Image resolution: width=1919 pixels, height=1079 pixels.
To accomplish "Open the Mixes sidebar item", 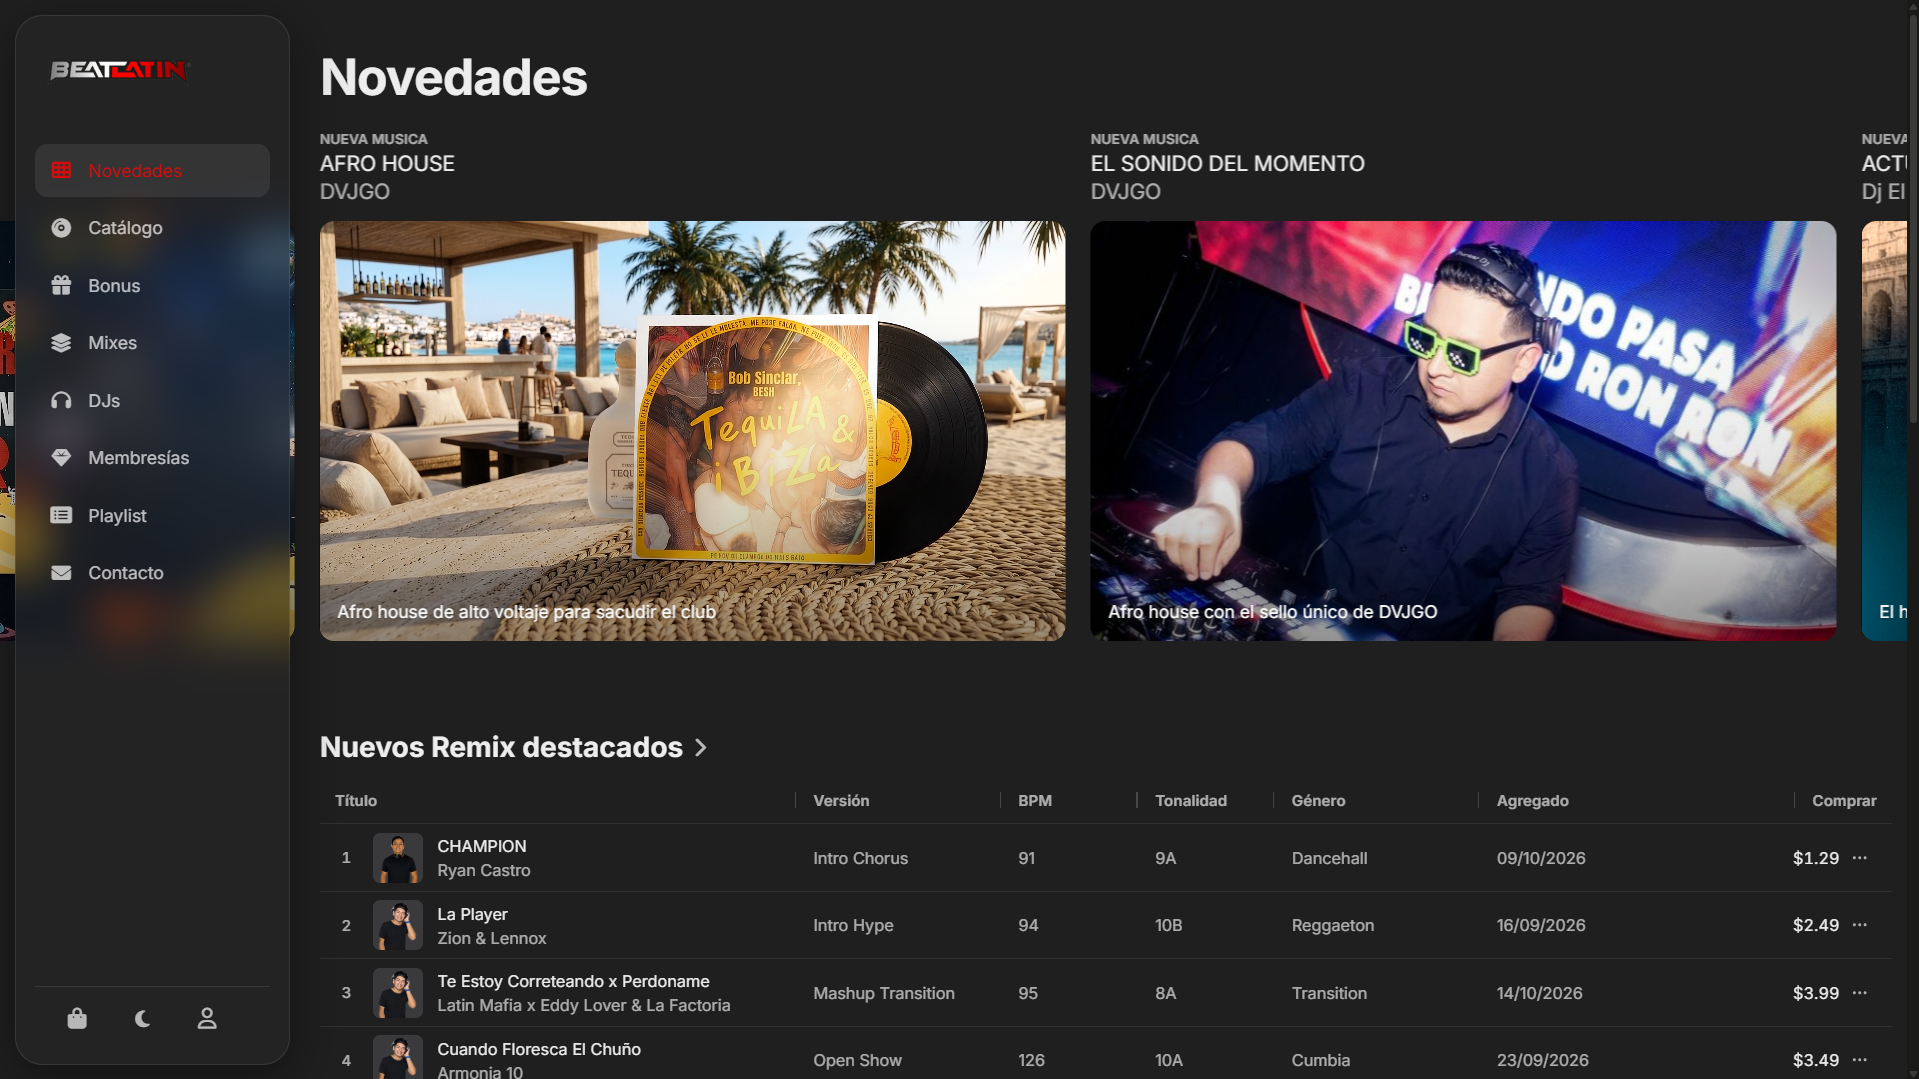I will [152, 343].
